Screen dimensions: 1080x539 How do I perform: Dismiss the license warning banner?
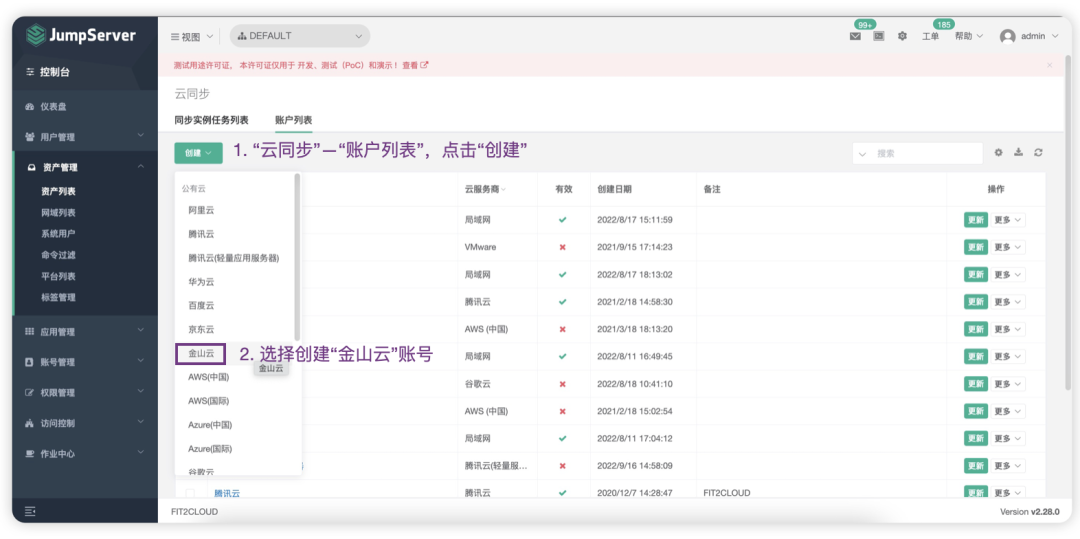click(1050, 65)
